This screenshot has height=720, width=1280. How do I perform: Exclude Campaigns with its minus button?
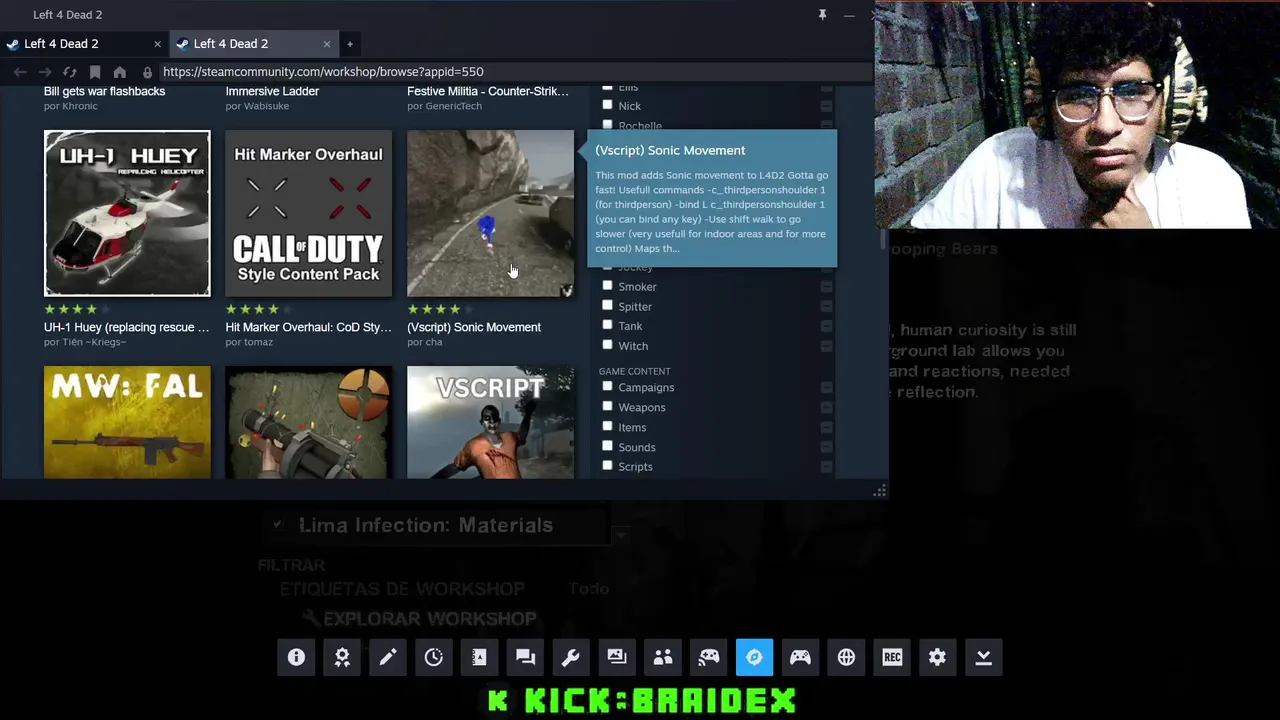[x=826, y=388]
